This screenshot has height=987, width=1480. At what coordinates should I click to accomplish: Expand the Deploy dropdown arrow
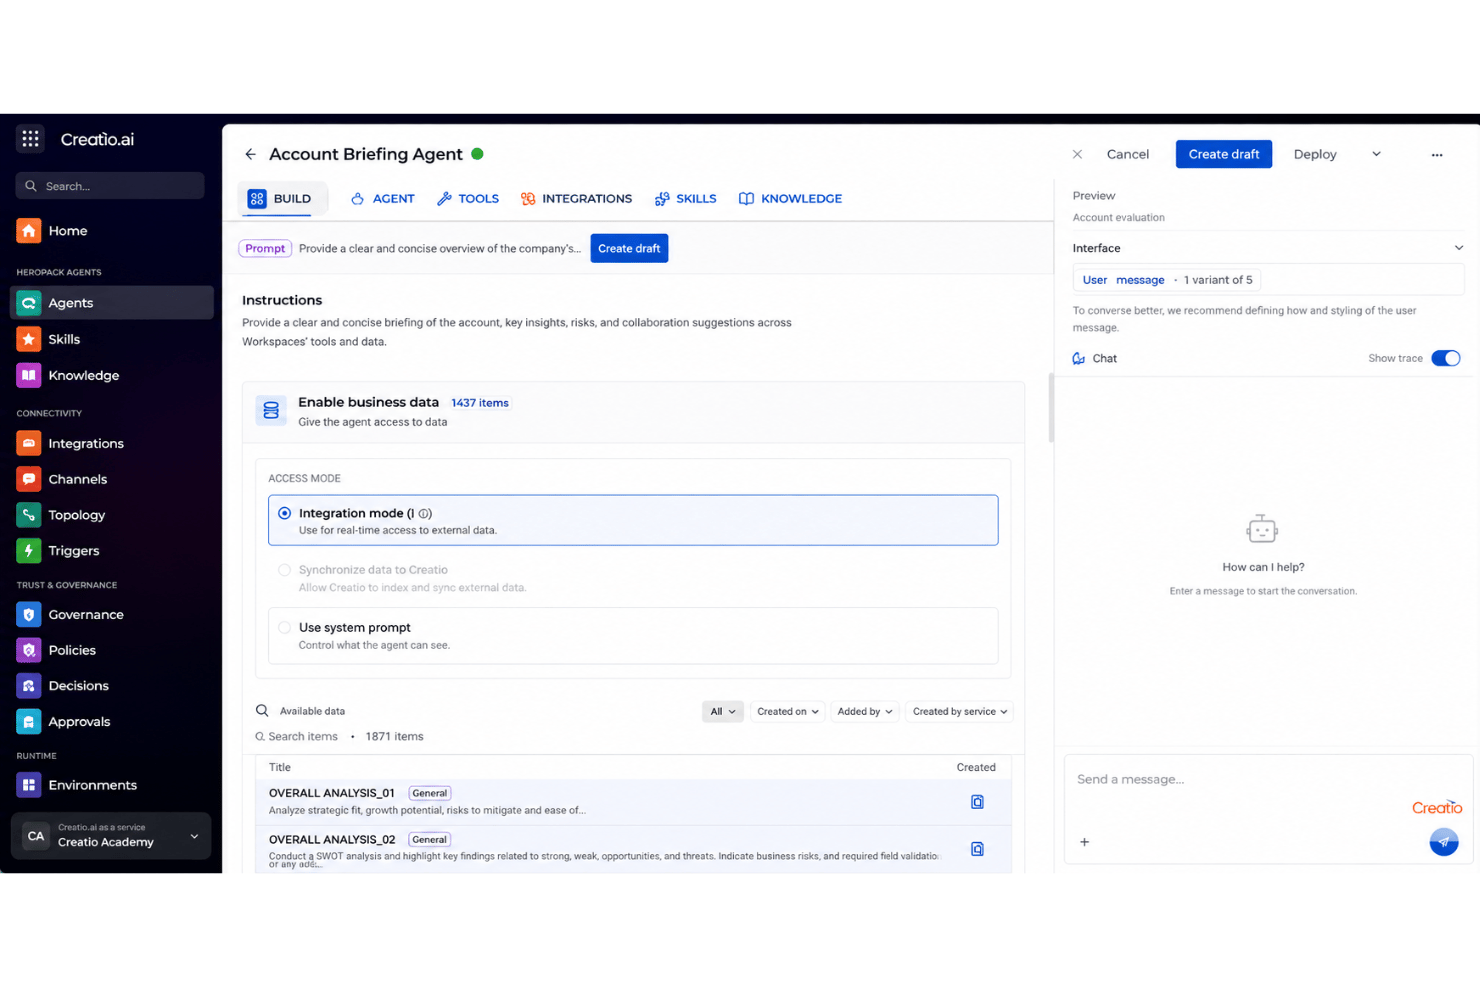click(x=1376, y=154)
